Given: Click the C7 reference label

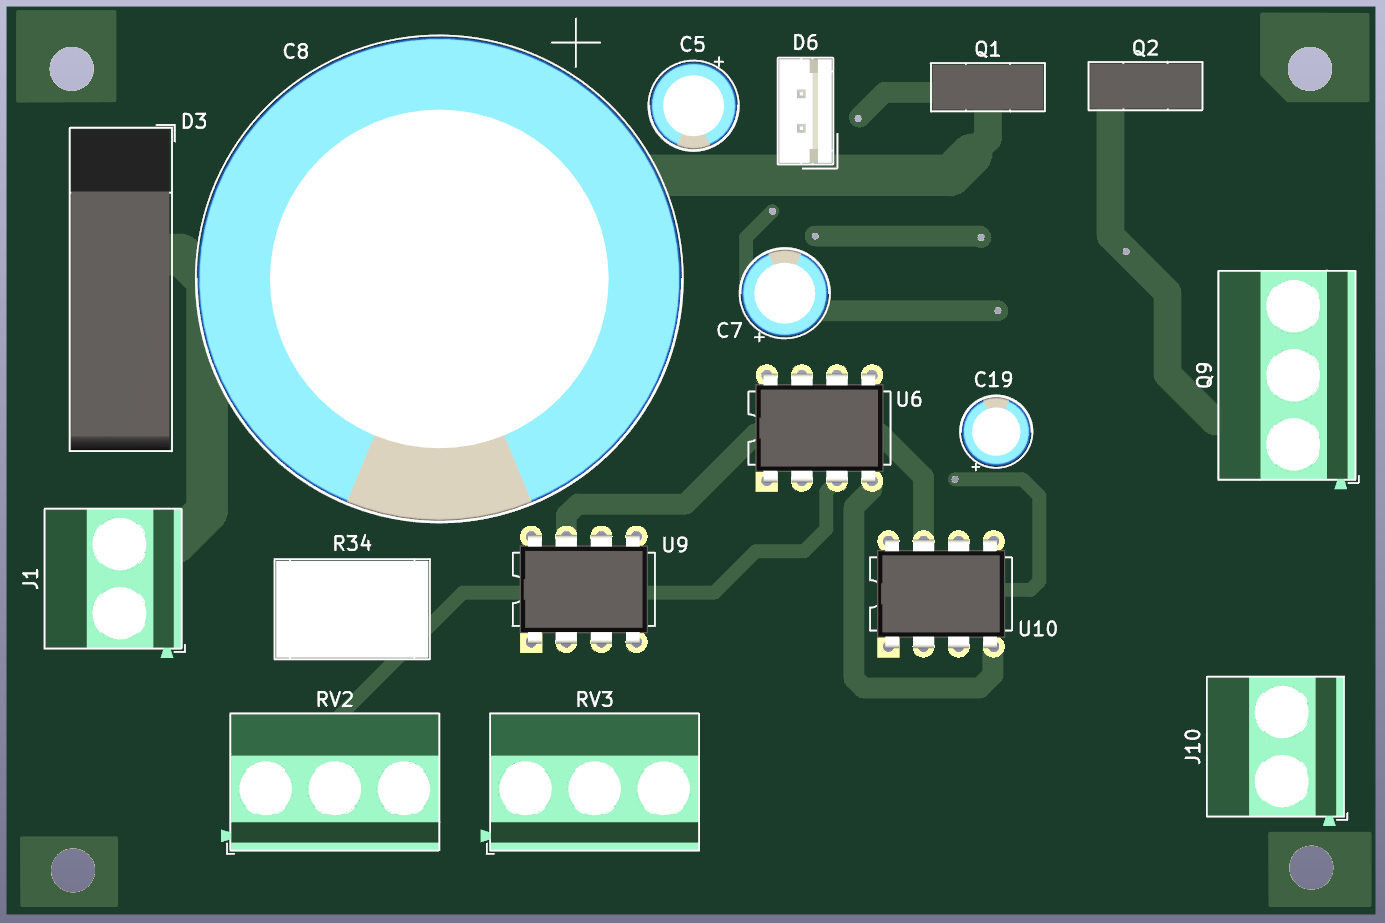Looking at the screenshot, I should (x=729, y=331).
